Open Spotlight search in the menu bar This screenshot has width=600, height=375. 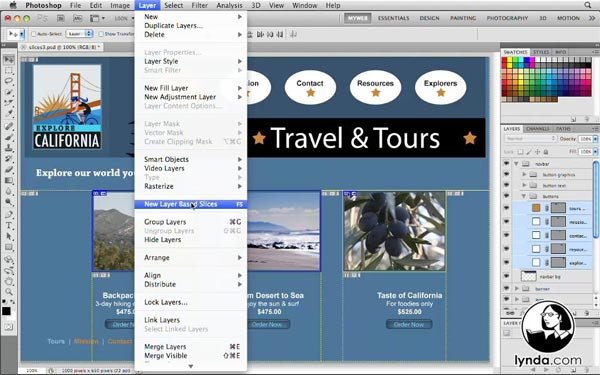(x=588, y=5)
